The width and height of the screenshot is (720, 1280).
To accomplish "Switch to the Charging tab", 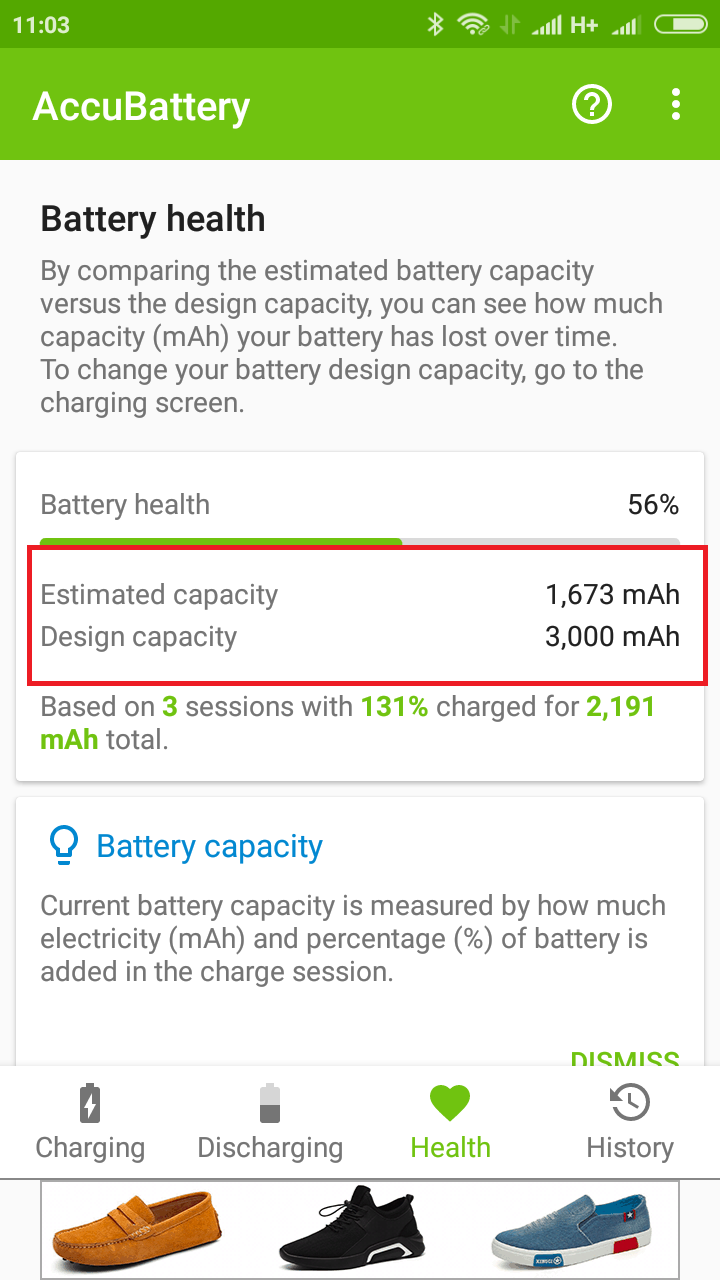I will pos(90,1122).
